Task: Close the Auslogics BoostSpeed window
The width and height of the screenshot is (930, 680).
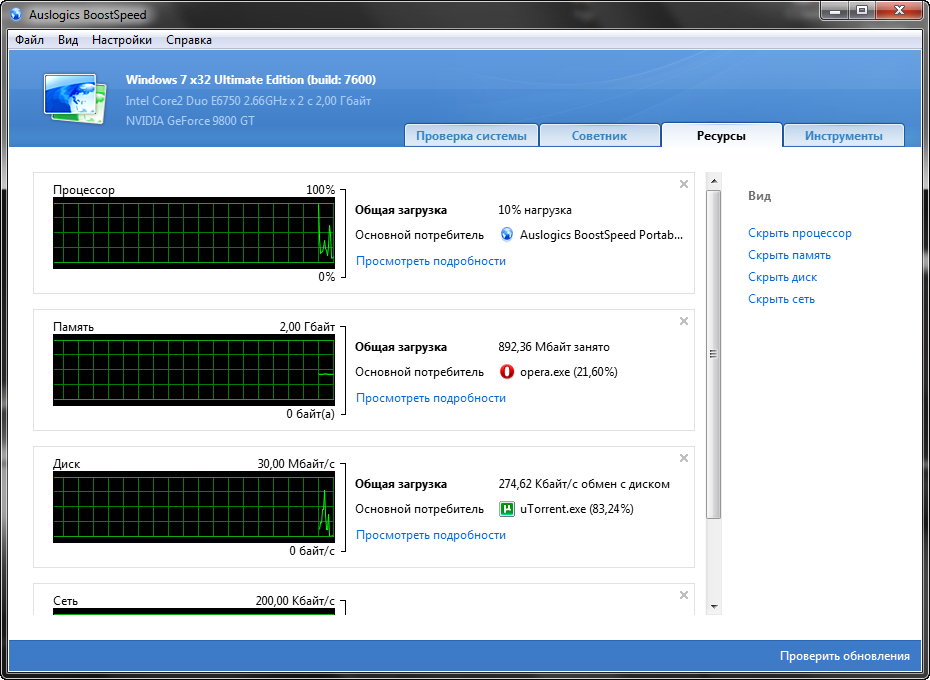Action: 899,10
